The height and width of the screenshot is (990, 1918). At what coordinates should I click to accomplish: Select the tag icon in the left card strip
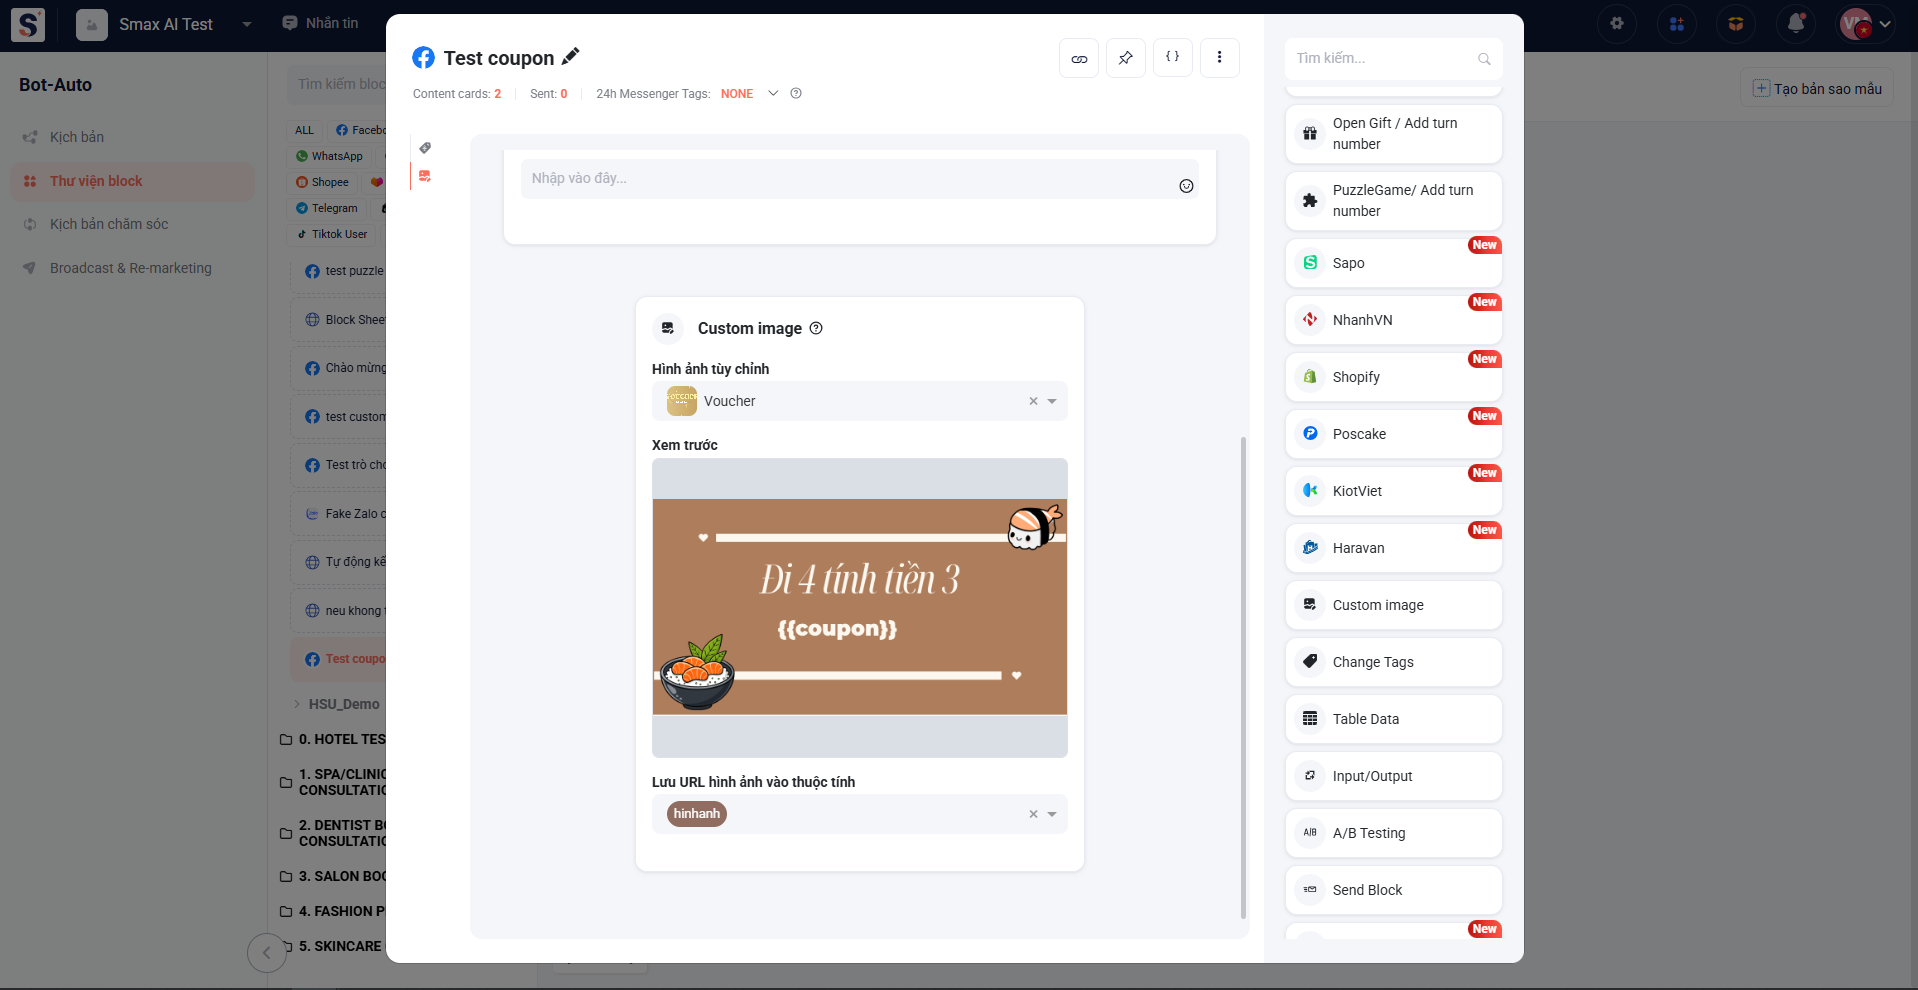click(425, 148)
